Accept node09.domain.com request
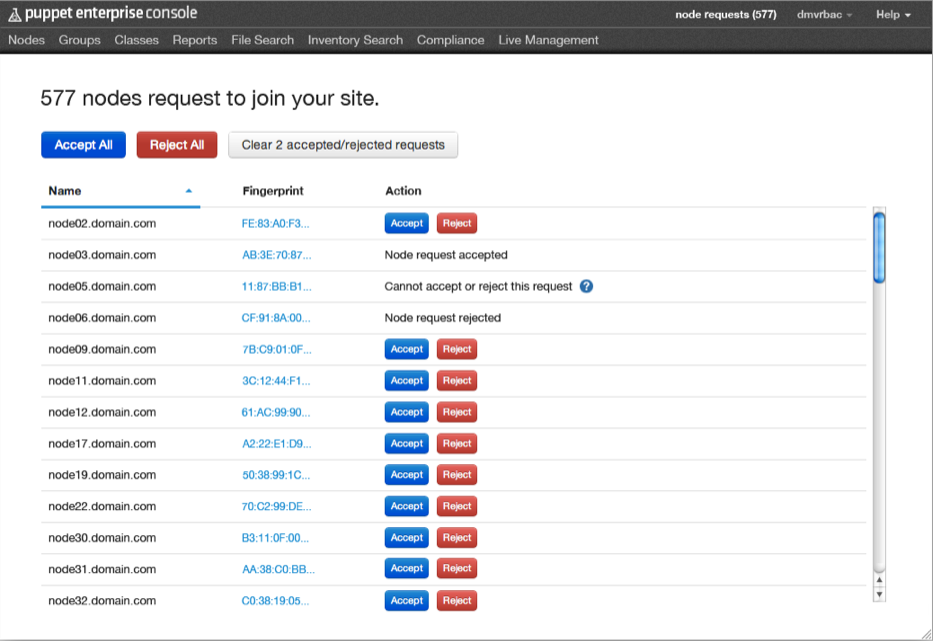 point(406,349)
